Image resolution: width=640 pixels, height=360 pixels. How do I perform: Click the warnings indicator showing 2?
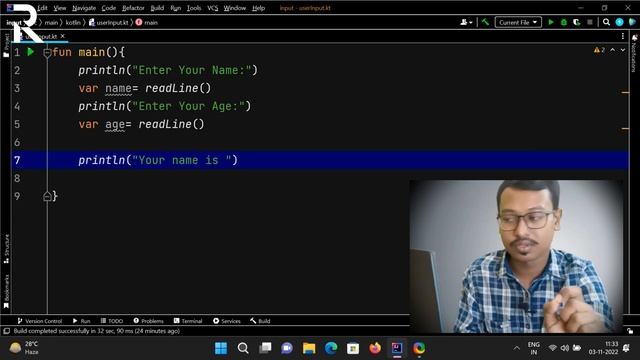(x=599, y=50)
